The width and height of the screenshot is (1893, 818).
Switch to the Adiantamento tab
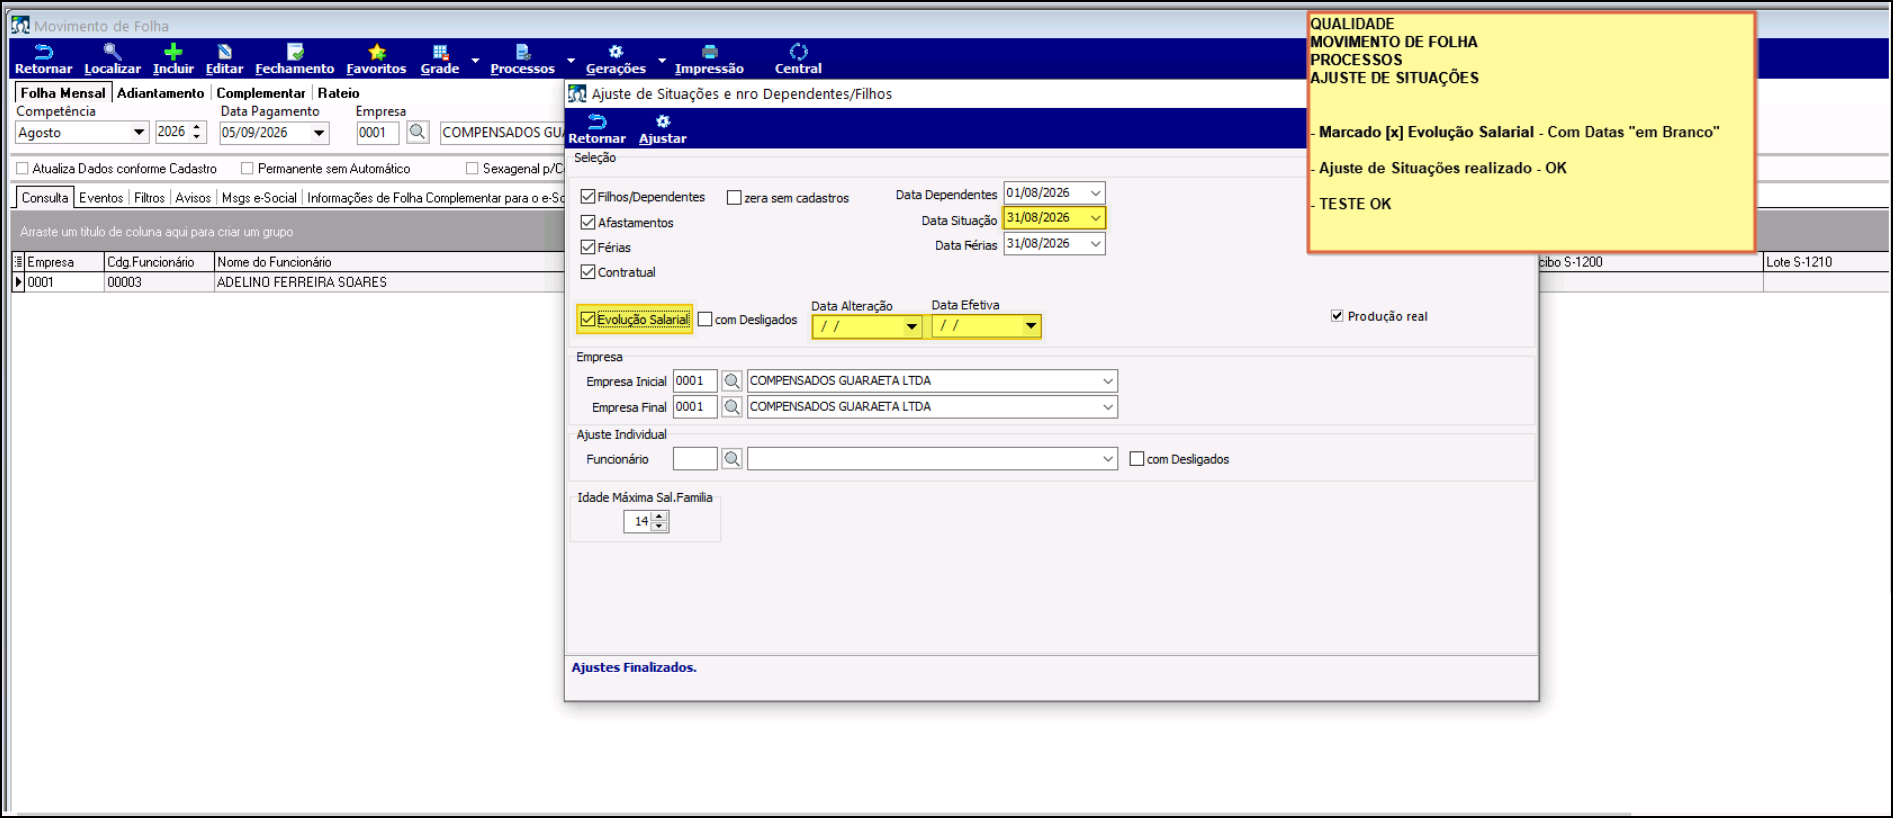pos(160,93)
